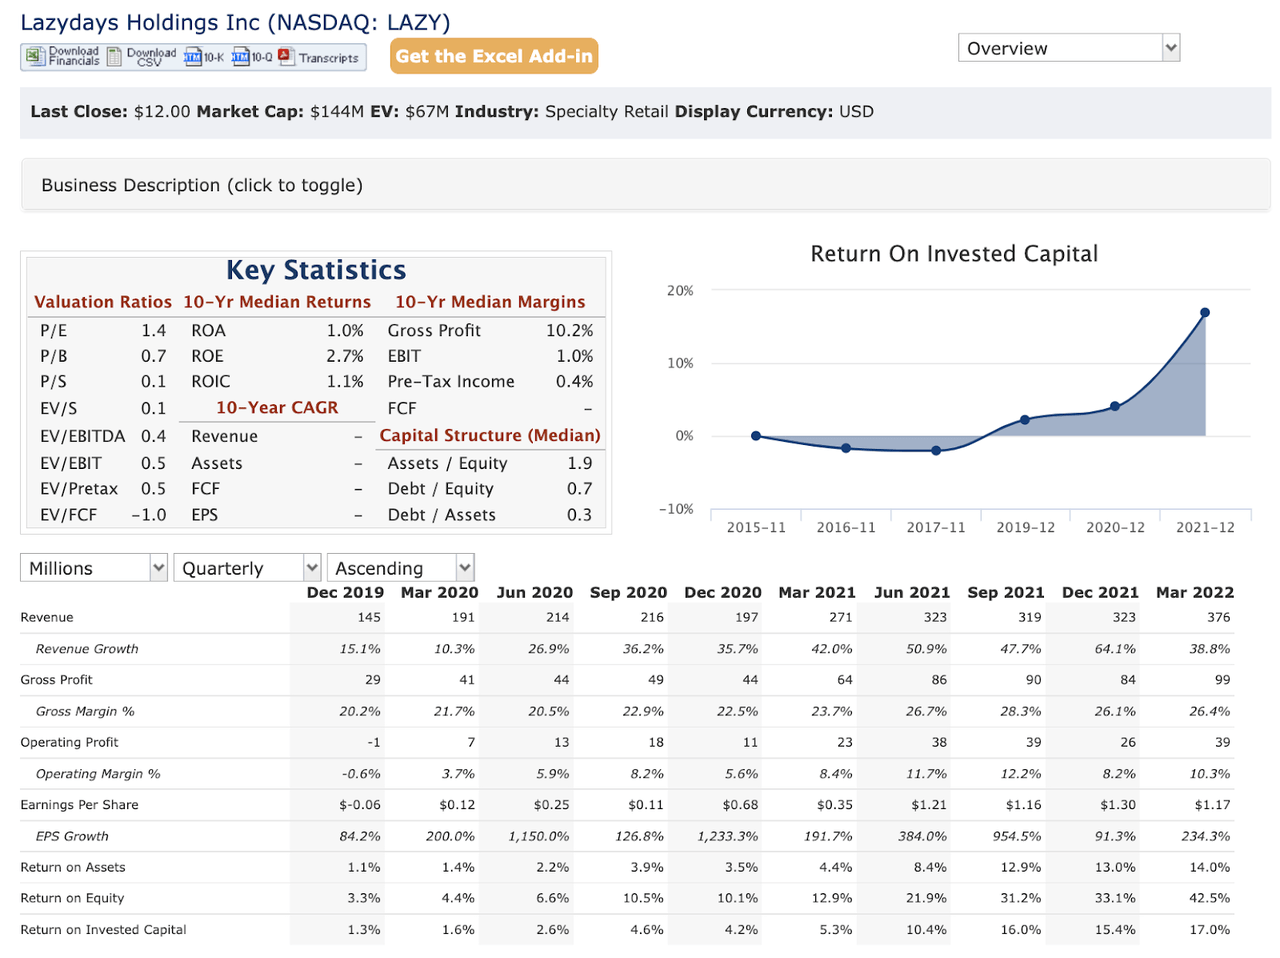
Task: Toggle the Business Description section
Action: 645,185
